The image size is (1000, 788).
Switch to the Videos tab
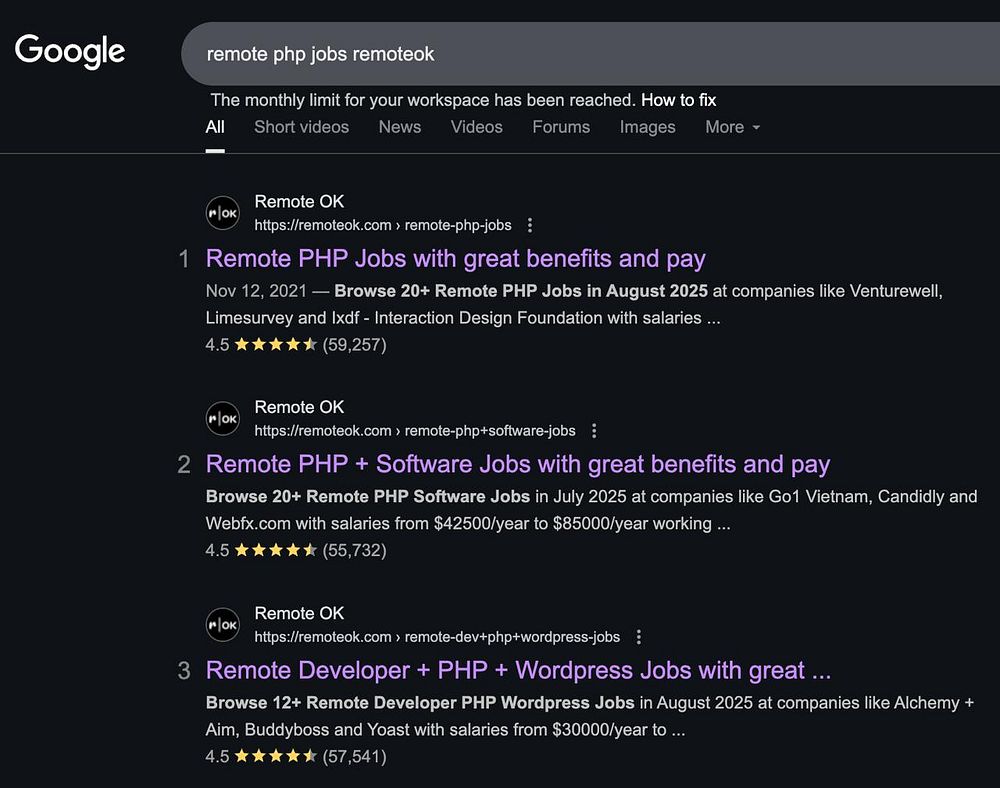click(476, 127)
